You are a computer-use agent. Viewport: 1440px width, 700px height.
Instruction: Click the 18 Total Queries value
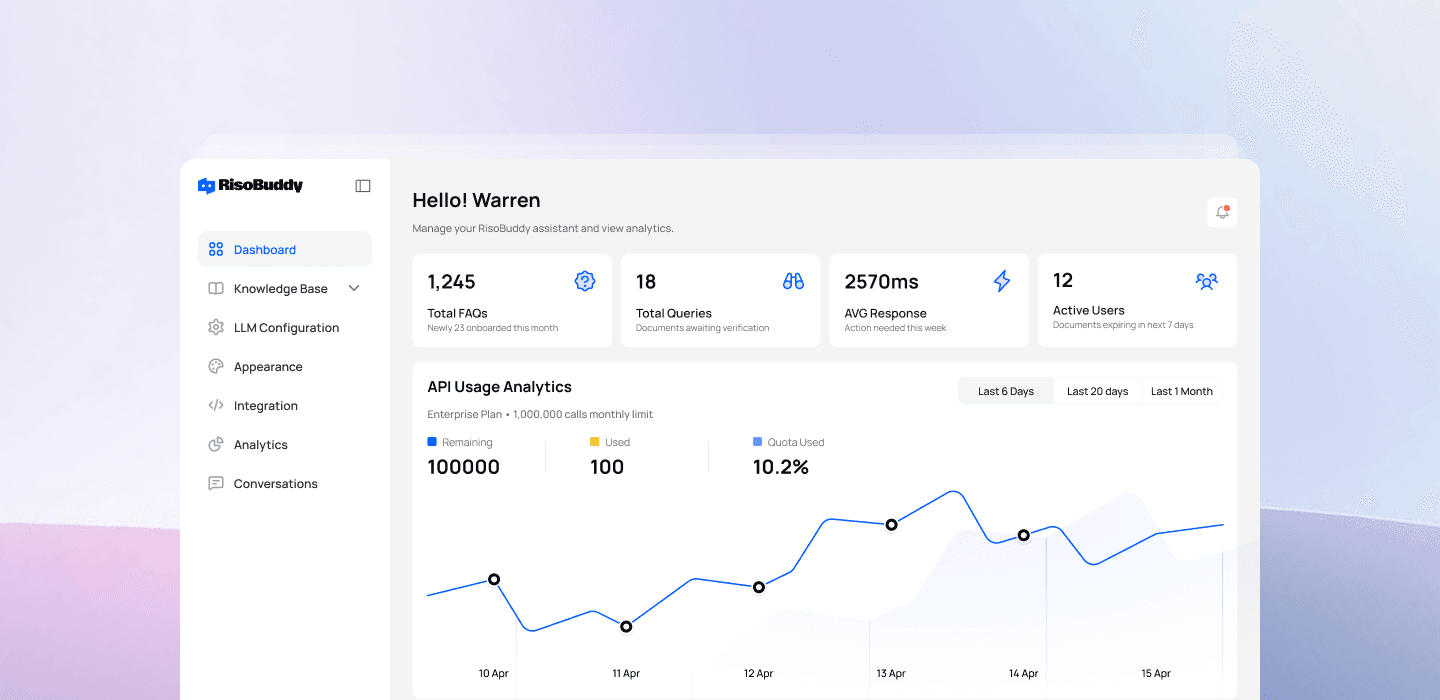click(646, 282)
